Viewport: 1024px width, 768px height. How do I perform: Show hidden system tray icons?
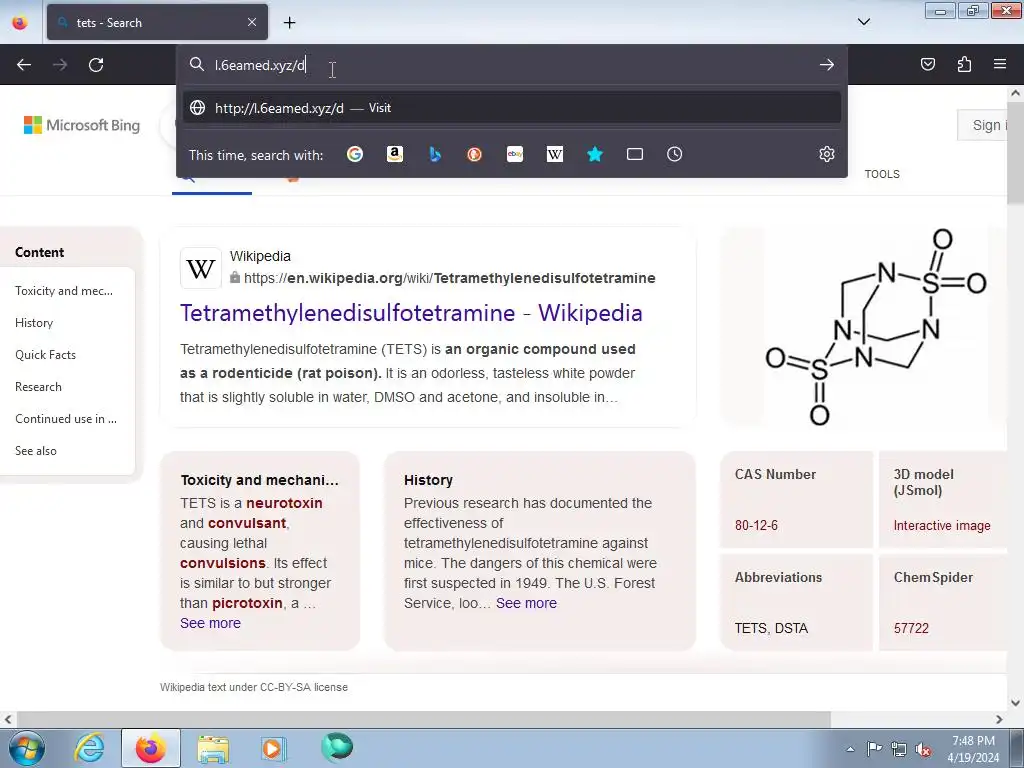(850, 749)
